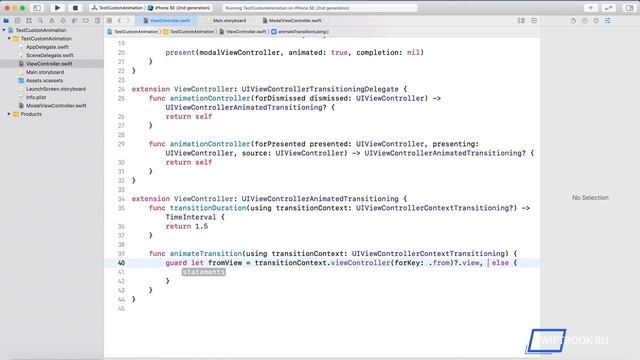Collapse the TestCustomAnimation project root
Viewport: 640px width, 360px height.
click(x=4, y=30)
